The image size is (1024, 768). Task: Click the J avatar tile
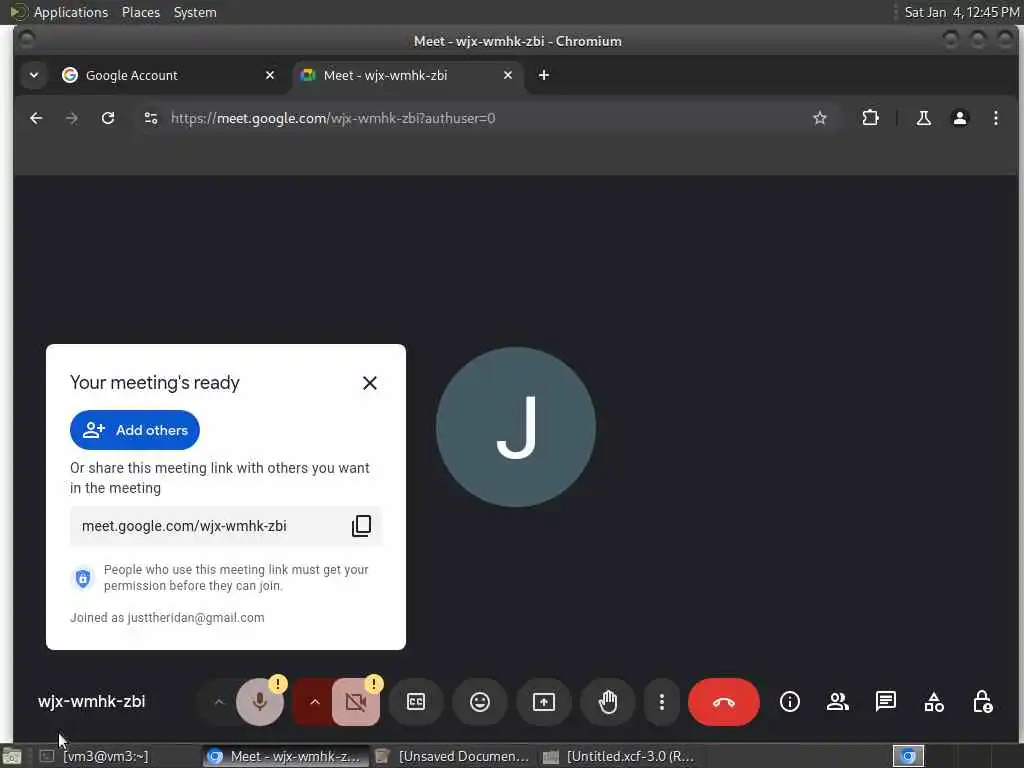[x=516, y=427]
